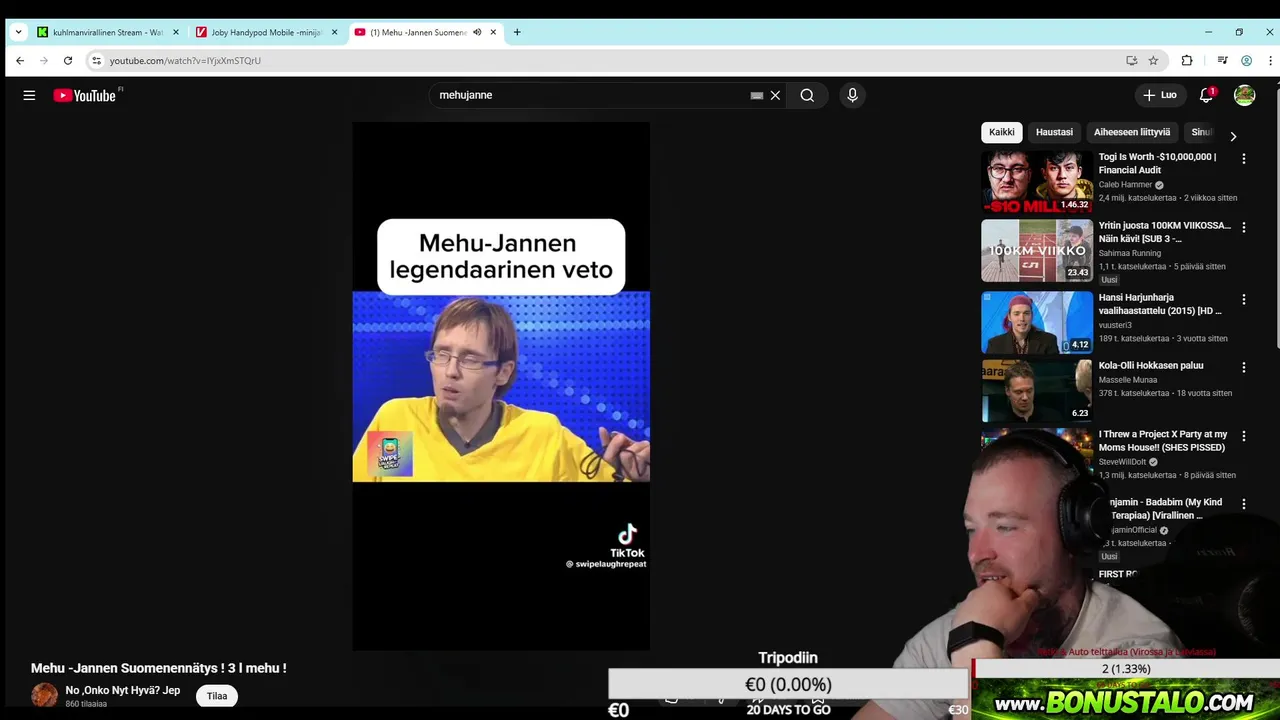
Task: View site information icon in address bar
Action: (96, 60)
